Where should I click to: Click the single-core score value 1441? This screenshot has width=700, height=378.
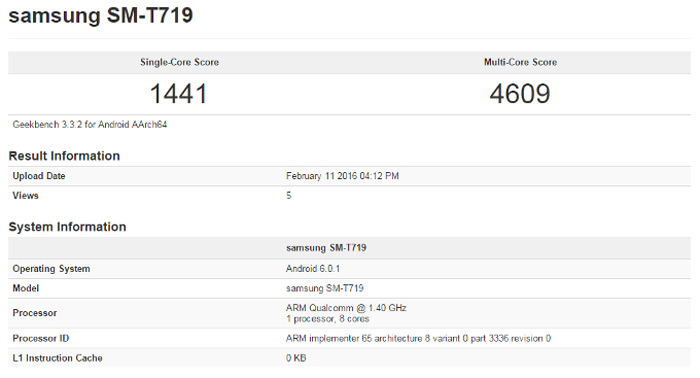point(179,94)
